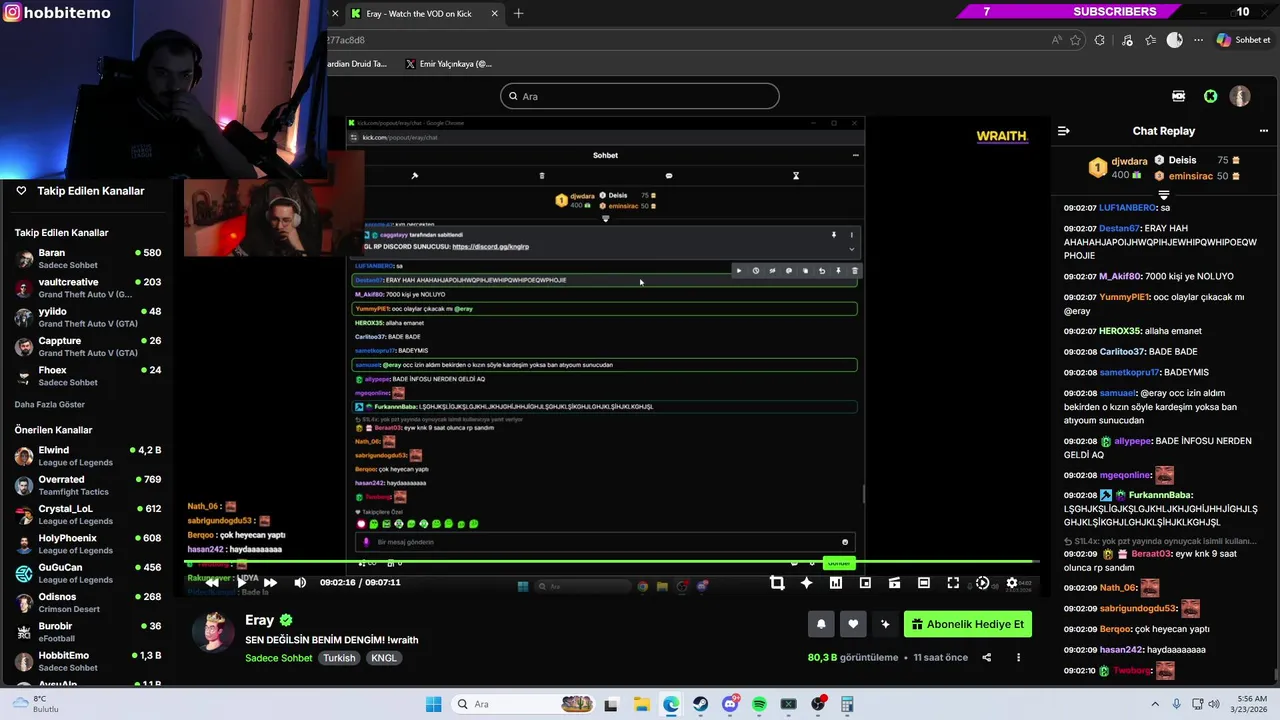The height and width of the screenshot is (720, 1280).
Task: Open the Overrated recommended channel
Action: tap(88, 485)
